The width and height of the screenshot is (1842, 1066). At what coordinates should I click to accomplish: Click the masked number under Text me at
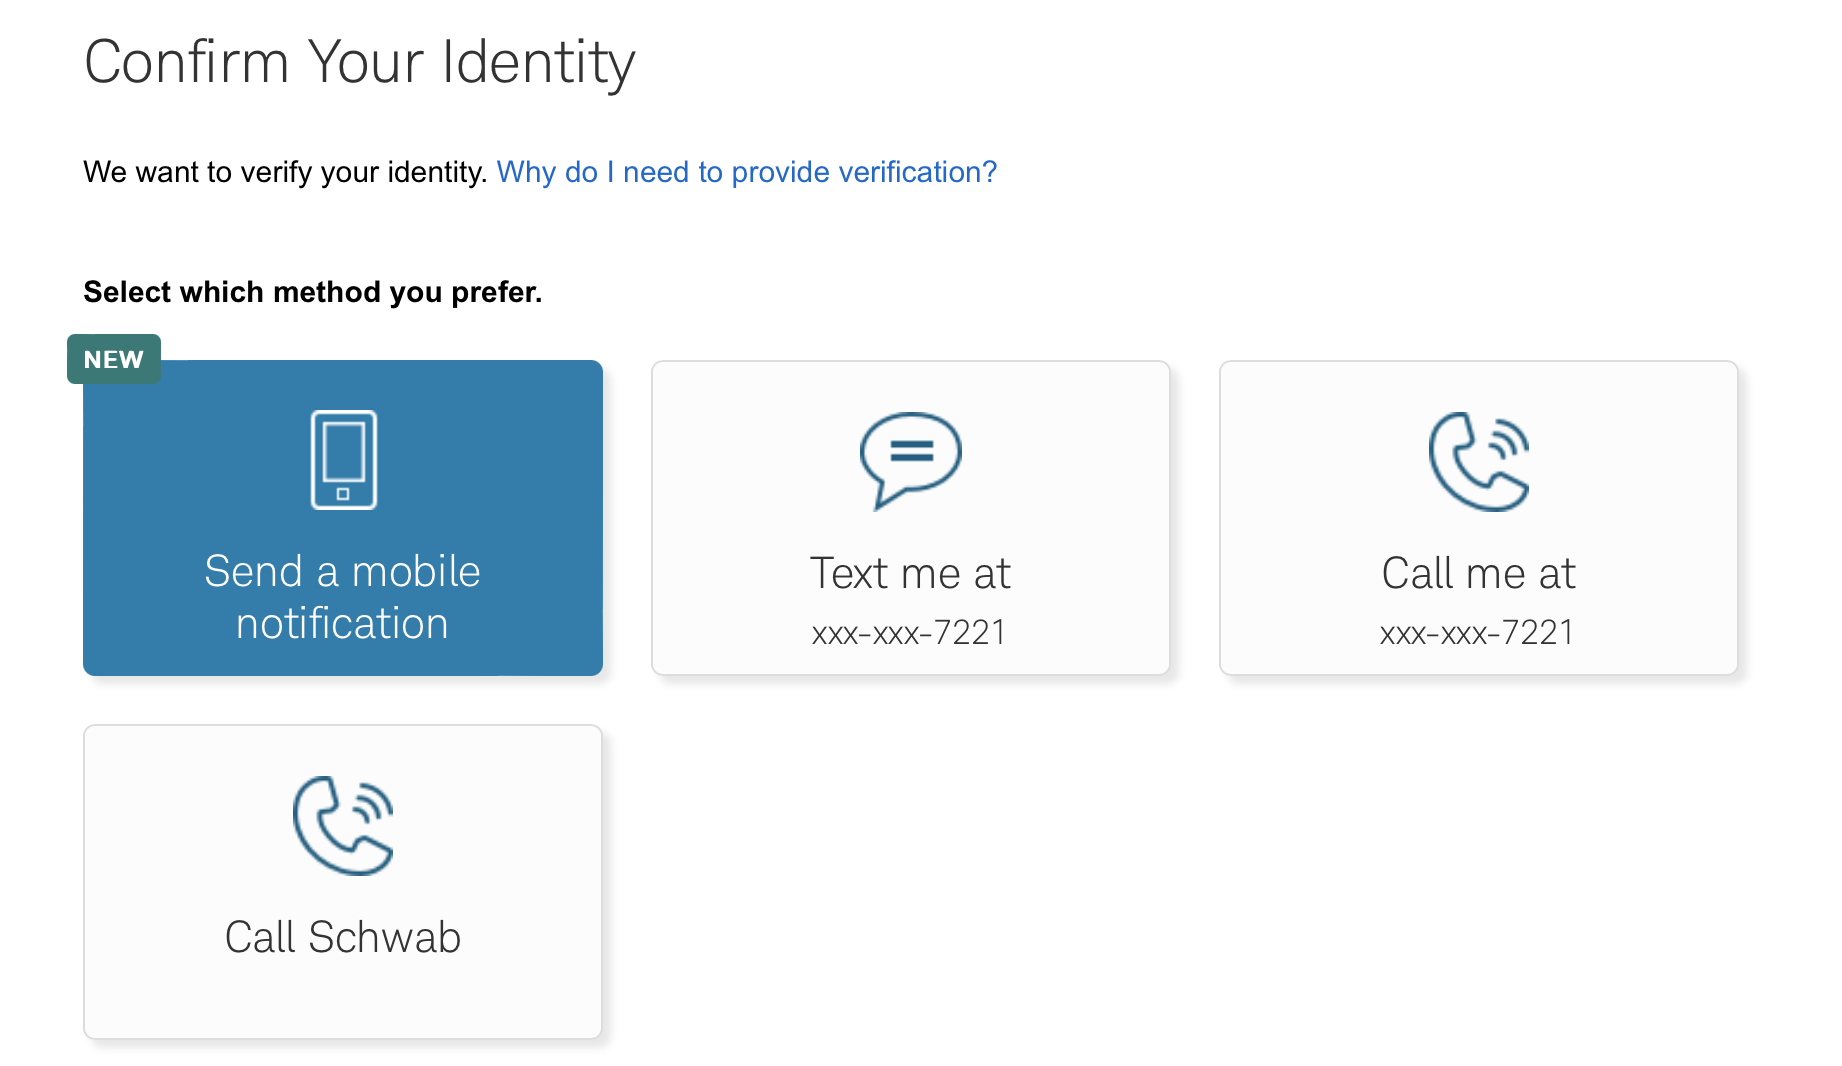[909, 632]
